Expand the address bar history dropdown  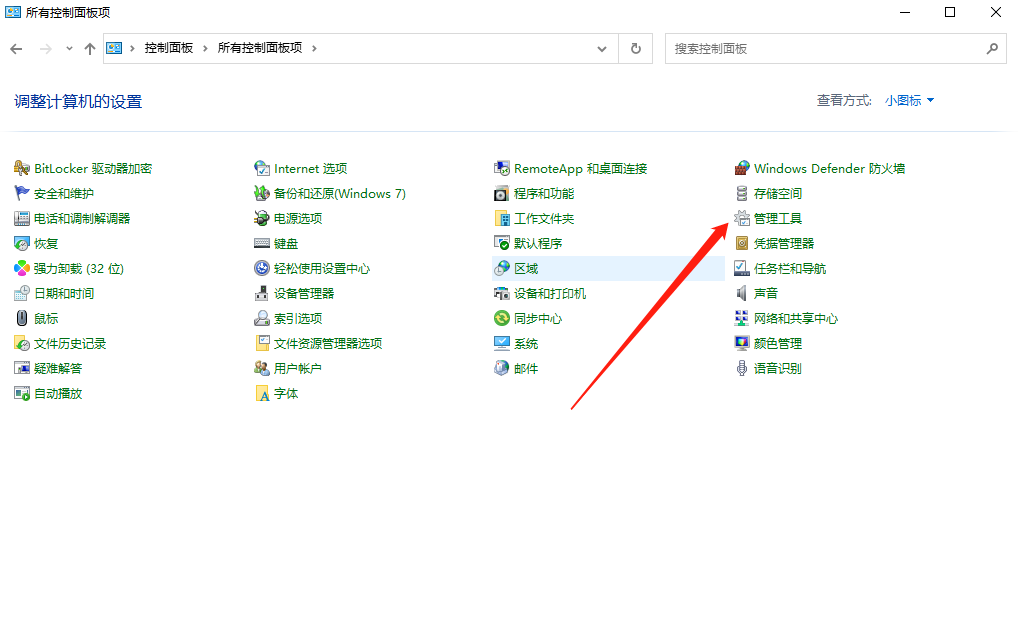pos(601,47)
